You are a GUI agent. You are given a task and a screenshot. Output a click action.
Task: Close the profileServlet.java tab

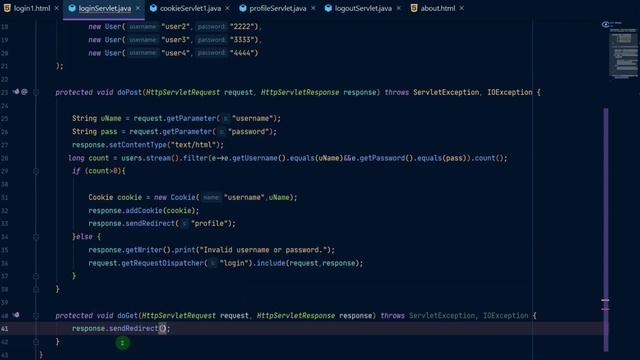click(x=313, y=8)
